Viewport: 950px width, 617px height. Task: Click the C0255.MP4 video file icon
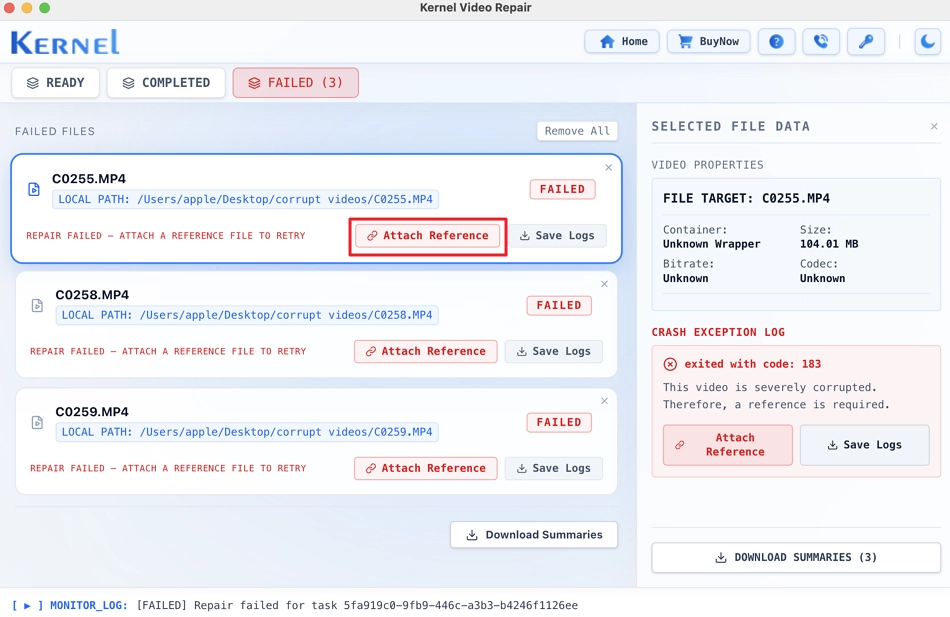(x=34, y=190)
